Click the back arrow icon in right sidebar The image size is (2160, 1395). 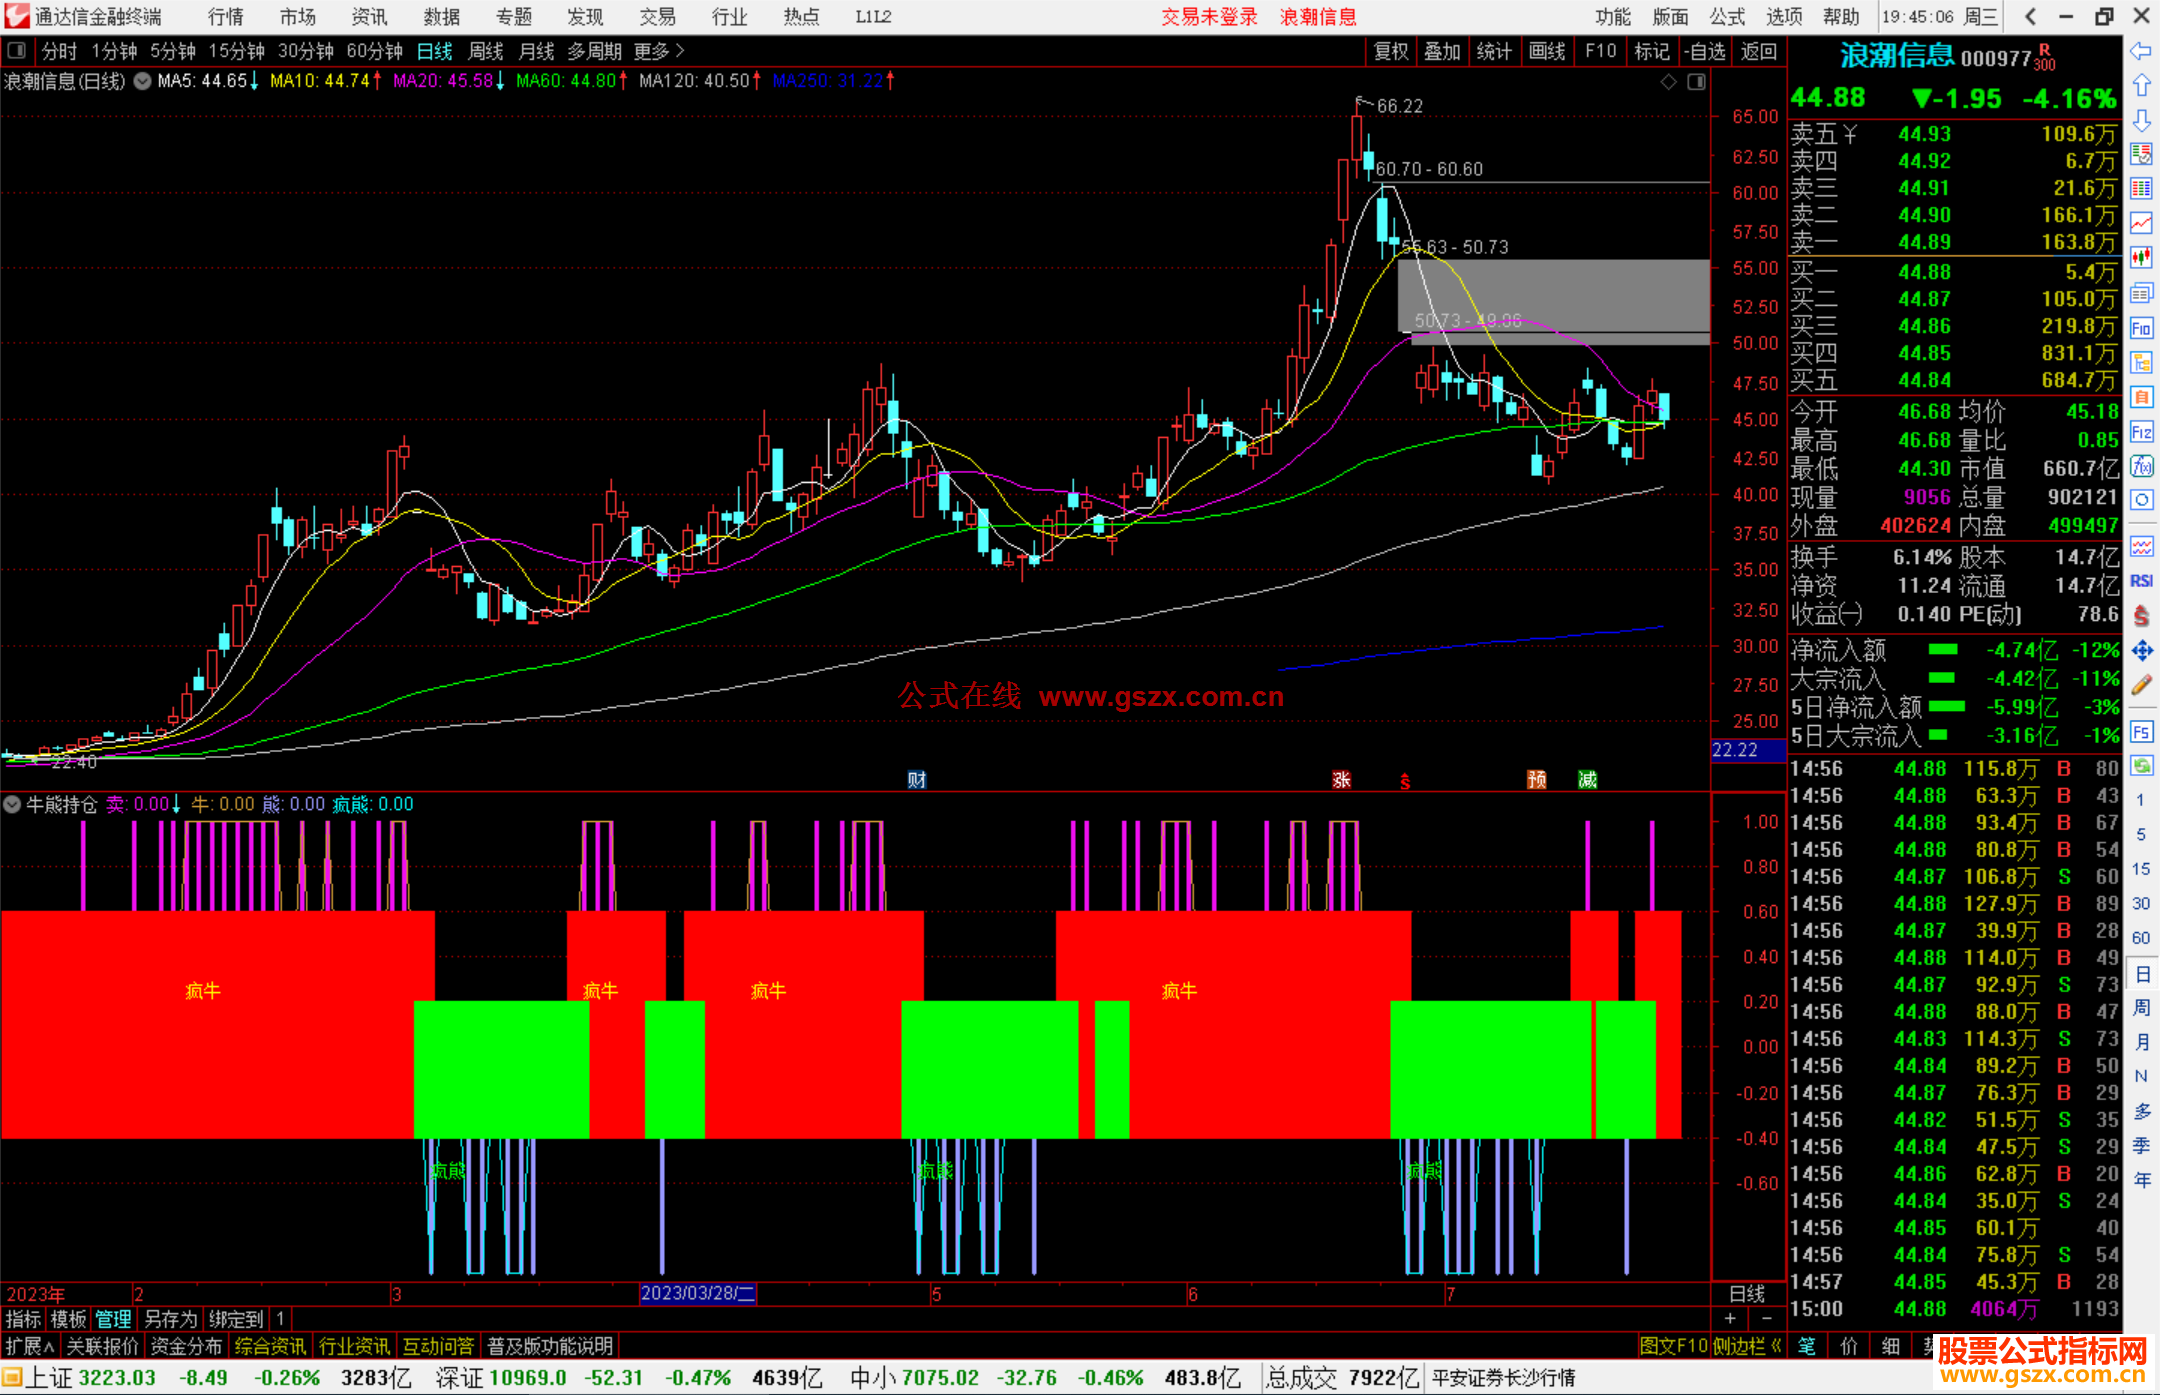click(2141, 51)
